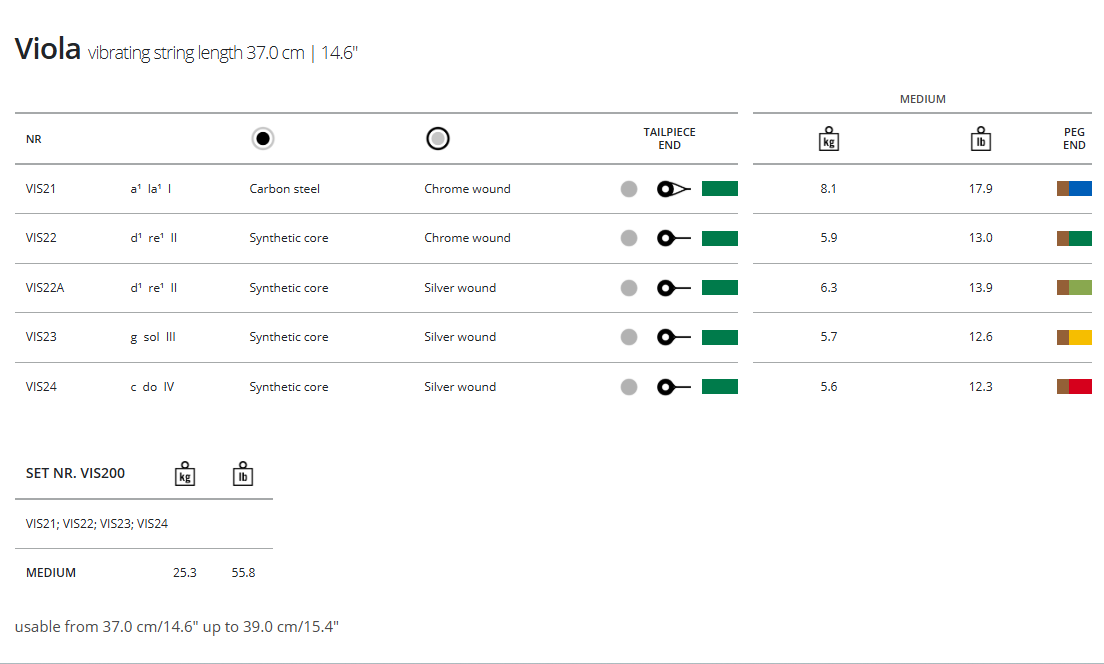Screen dimensions: 1104x664
Task: Click the Viola title heading
Action: 47,49
